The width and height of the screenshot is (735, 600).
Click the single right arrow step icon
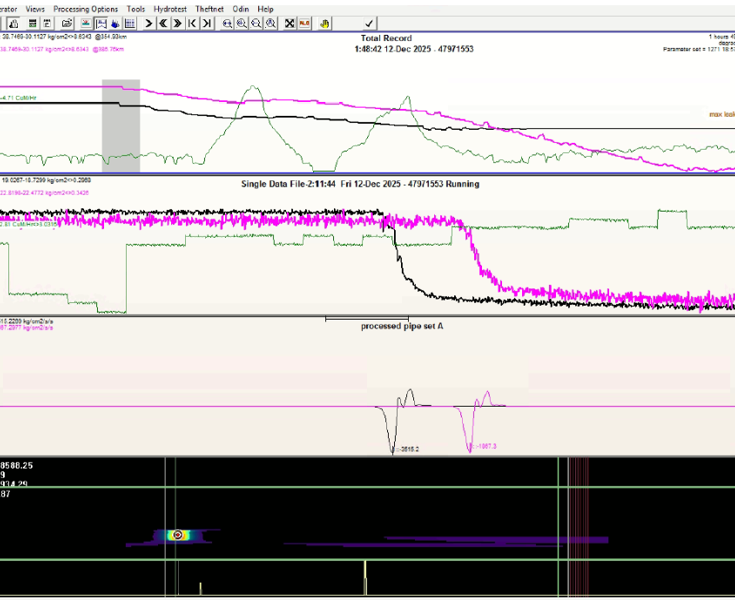[147, 23]
